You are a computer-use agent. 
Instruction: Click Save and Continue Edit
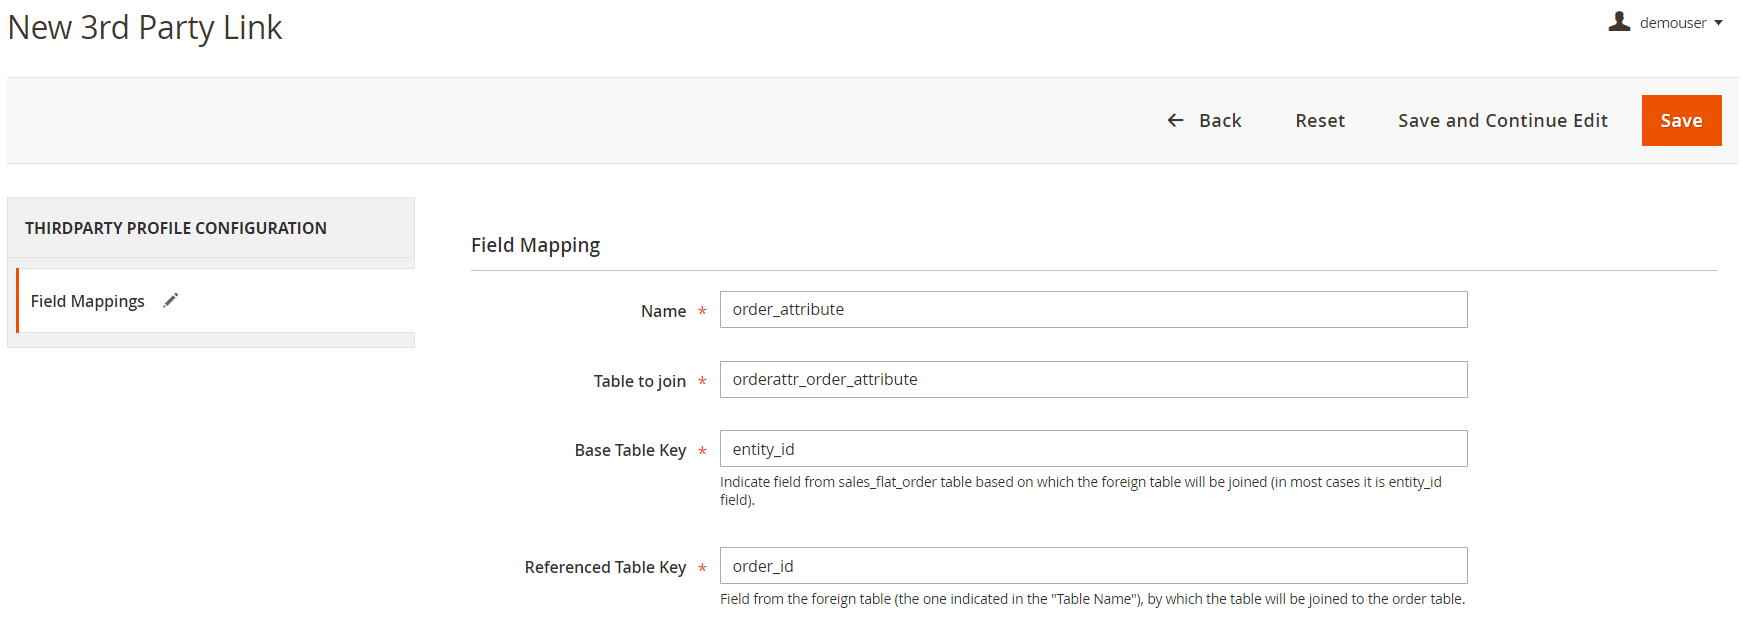(1503, 120)
